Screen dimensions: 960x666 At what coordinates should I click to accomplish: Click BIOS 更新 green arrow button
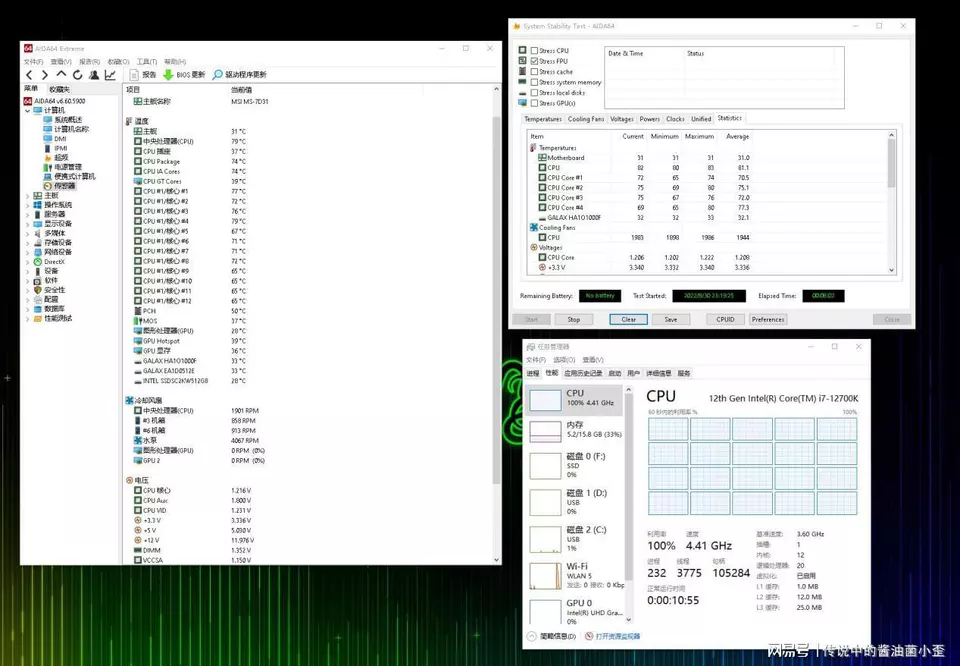tap(184, 75)
